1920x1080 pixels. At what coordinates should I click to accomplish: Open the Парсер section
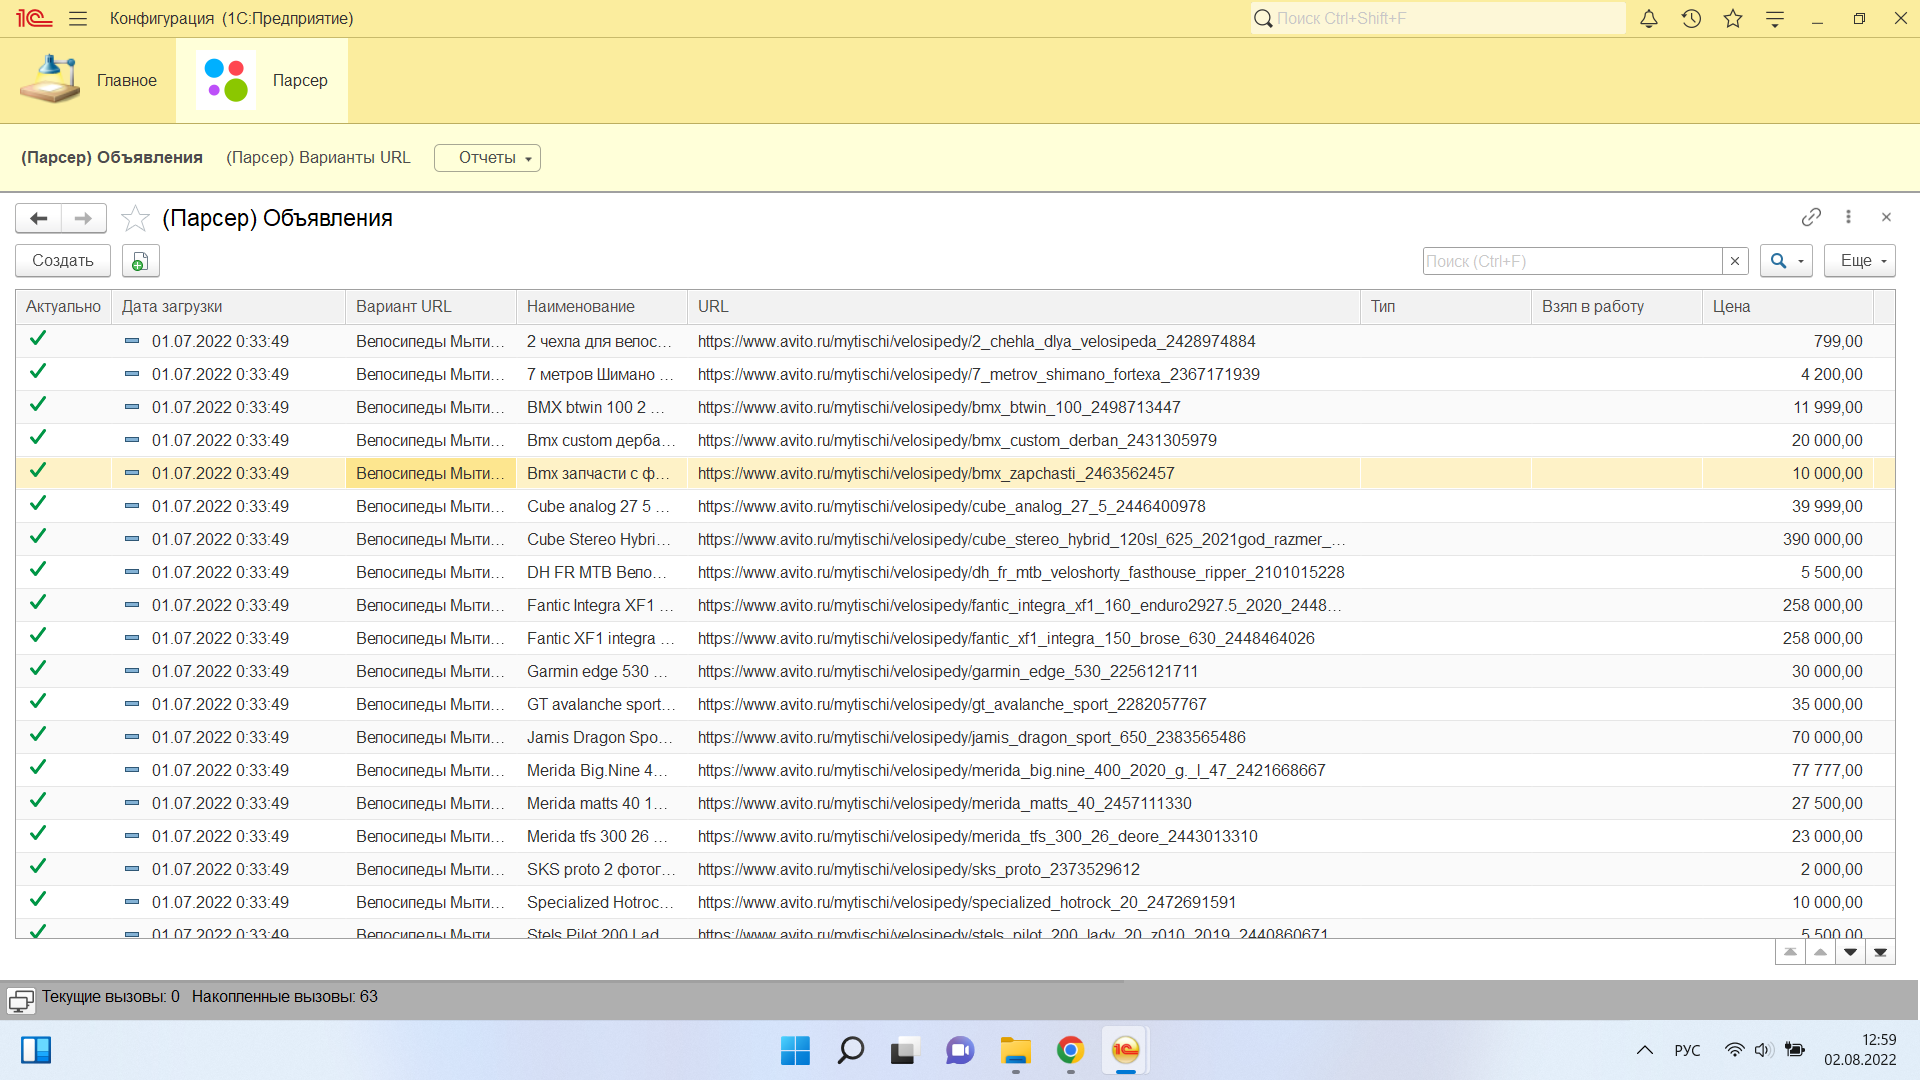click(x=262, y=80)
